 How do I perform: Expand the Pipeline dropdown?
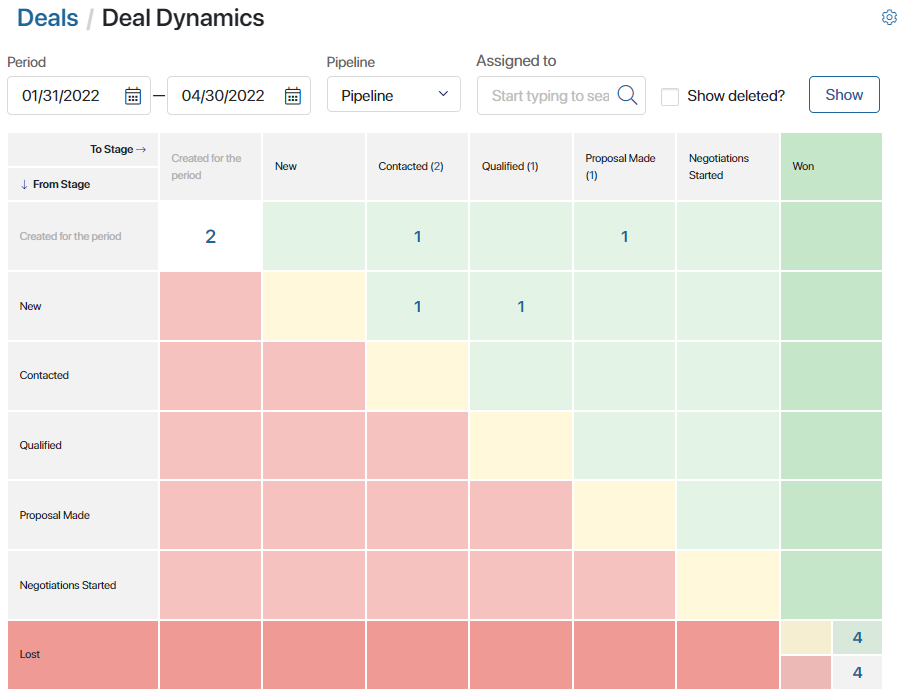[394, 95]
